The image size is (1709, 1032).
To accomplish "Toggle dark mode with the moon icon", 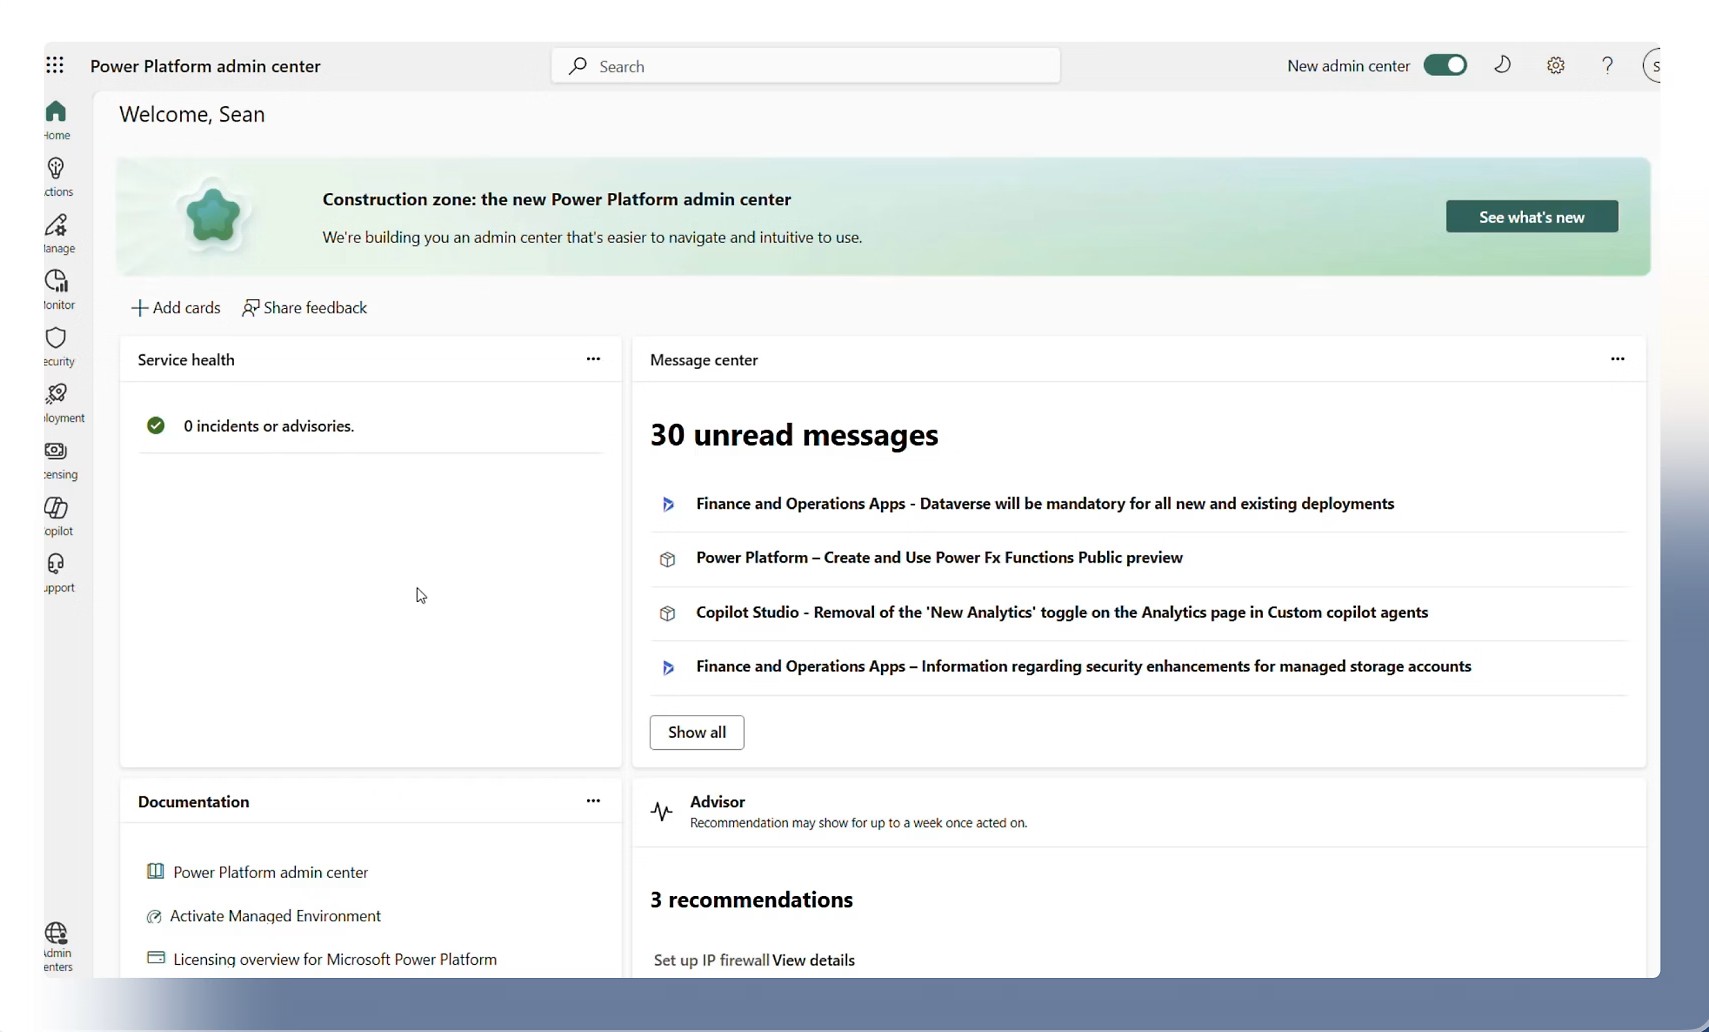I will pos(1504,65).
